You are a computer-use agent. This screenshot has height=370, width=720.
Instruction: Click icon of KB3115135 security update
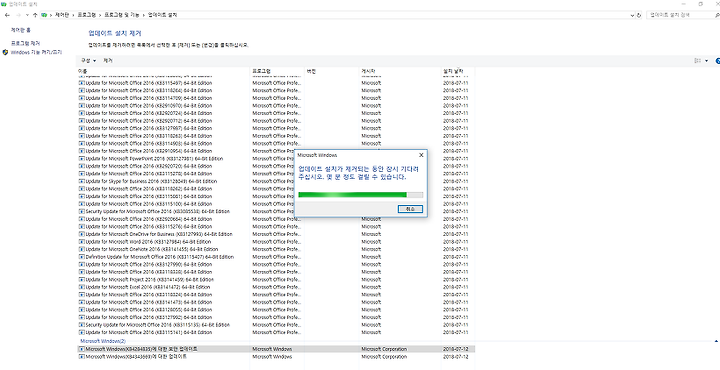point(82,325)
